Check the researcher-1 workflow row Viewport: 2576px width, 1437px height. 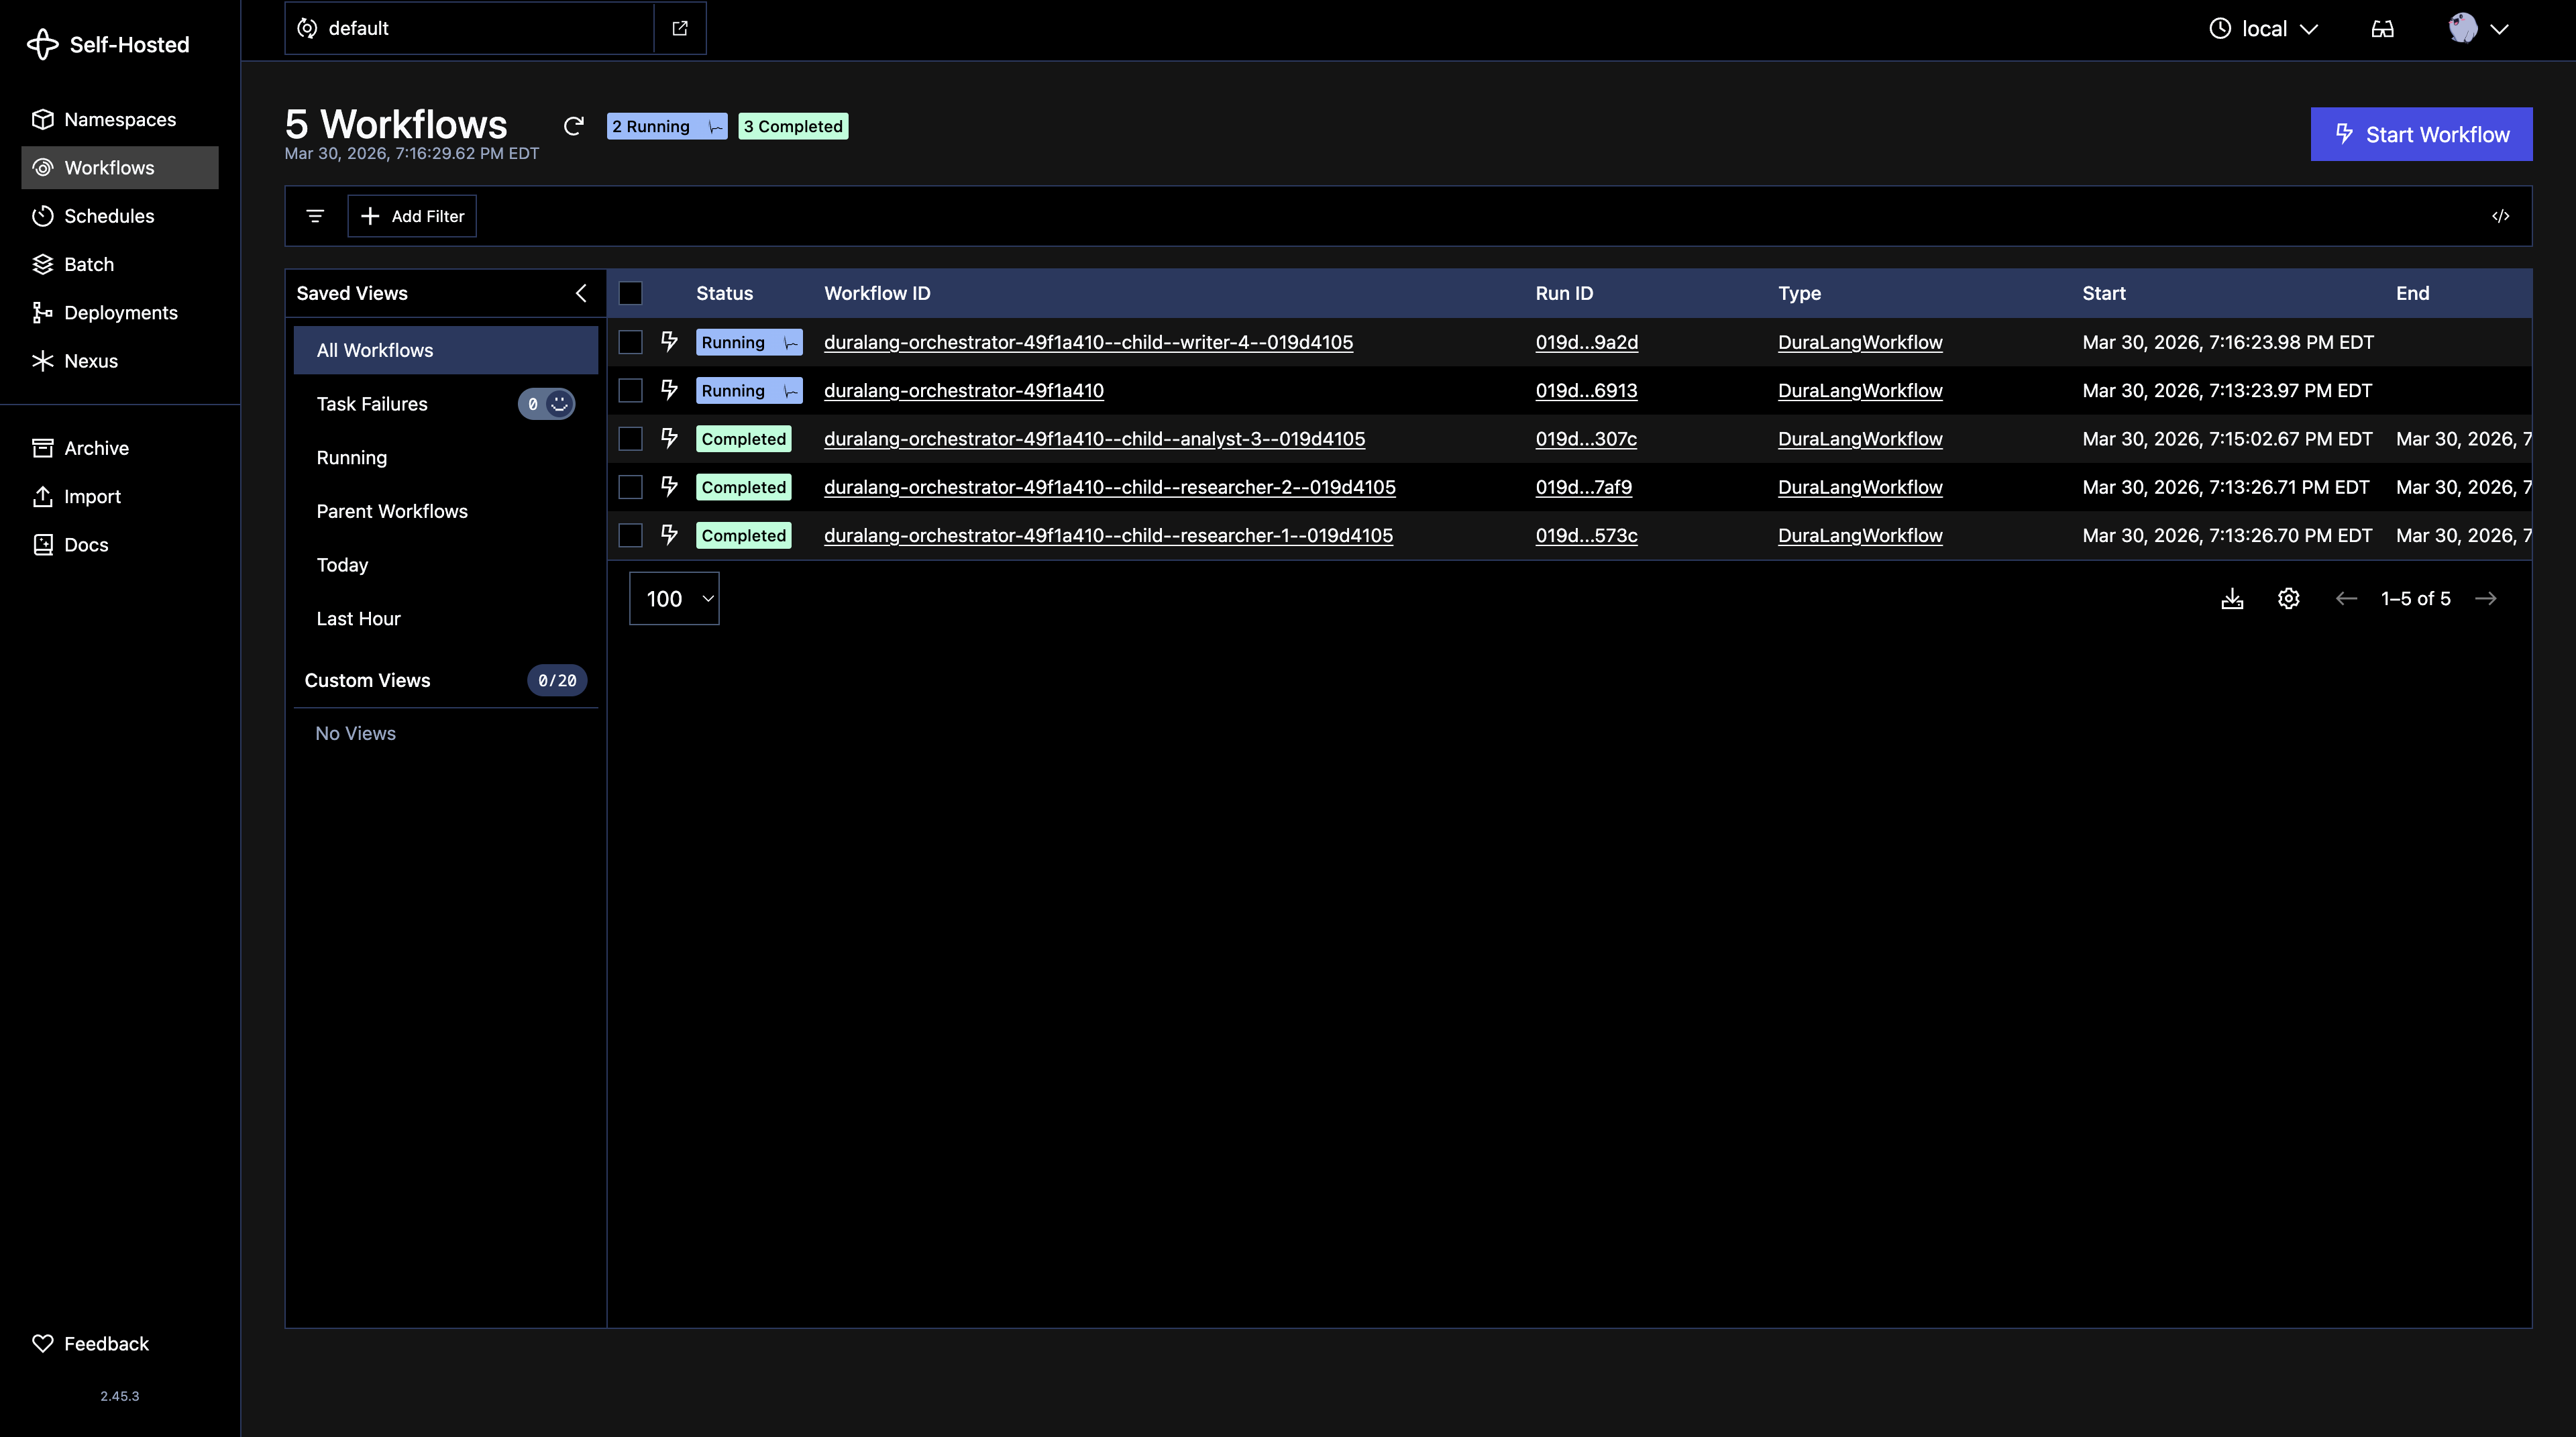[630, 535]
